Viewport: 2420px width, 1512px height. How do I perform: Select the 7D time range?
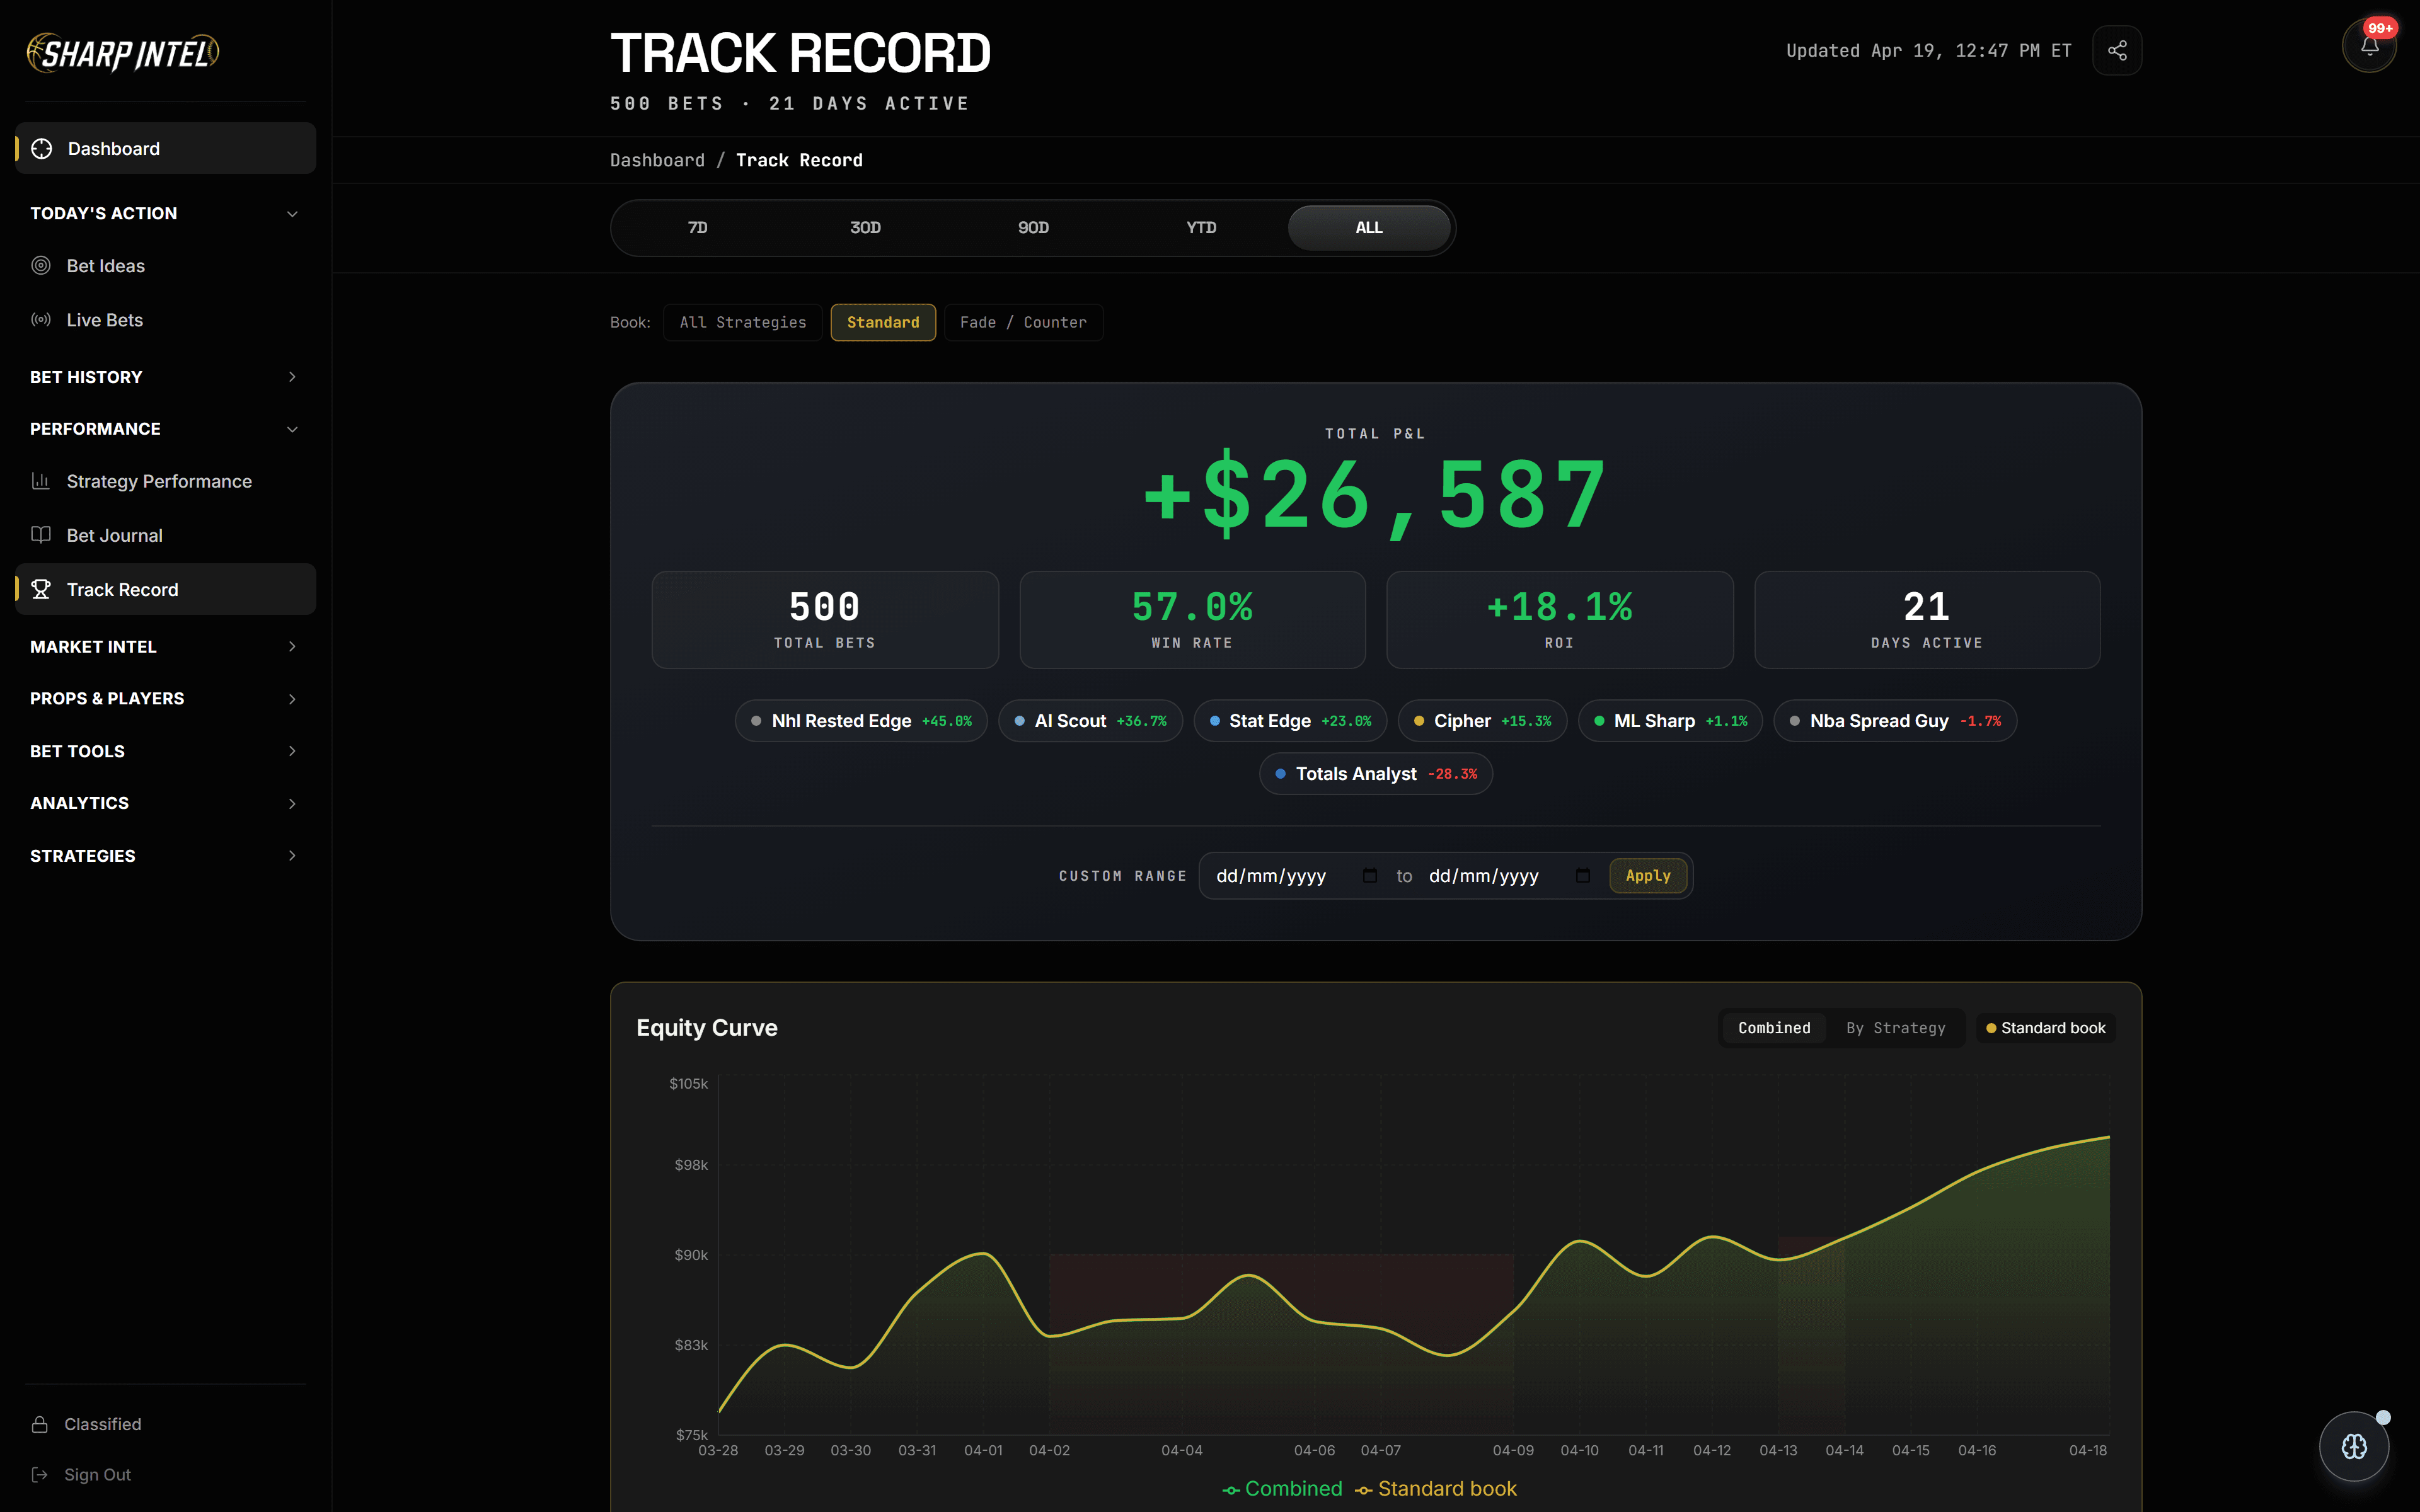point(698,228)
